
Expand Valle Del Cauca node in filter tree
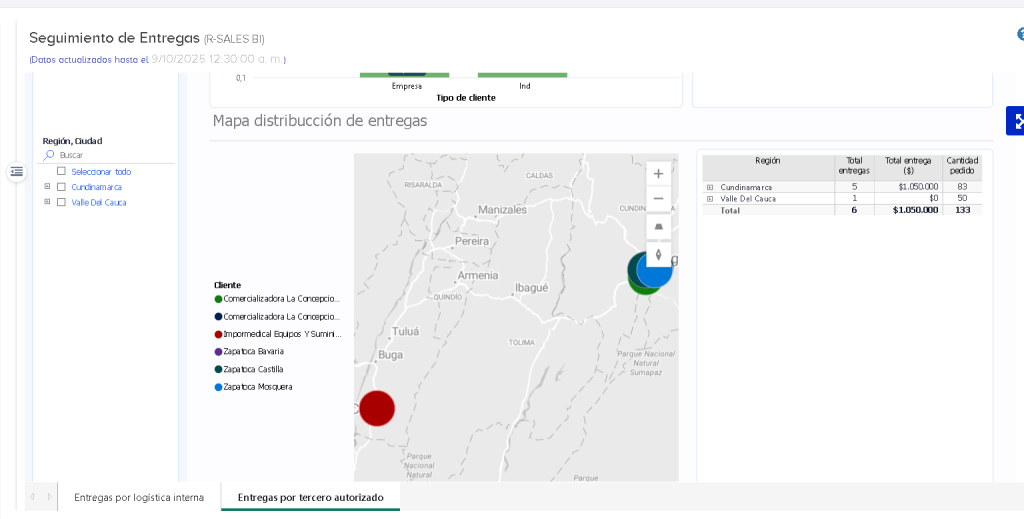(x=47, y=202)
